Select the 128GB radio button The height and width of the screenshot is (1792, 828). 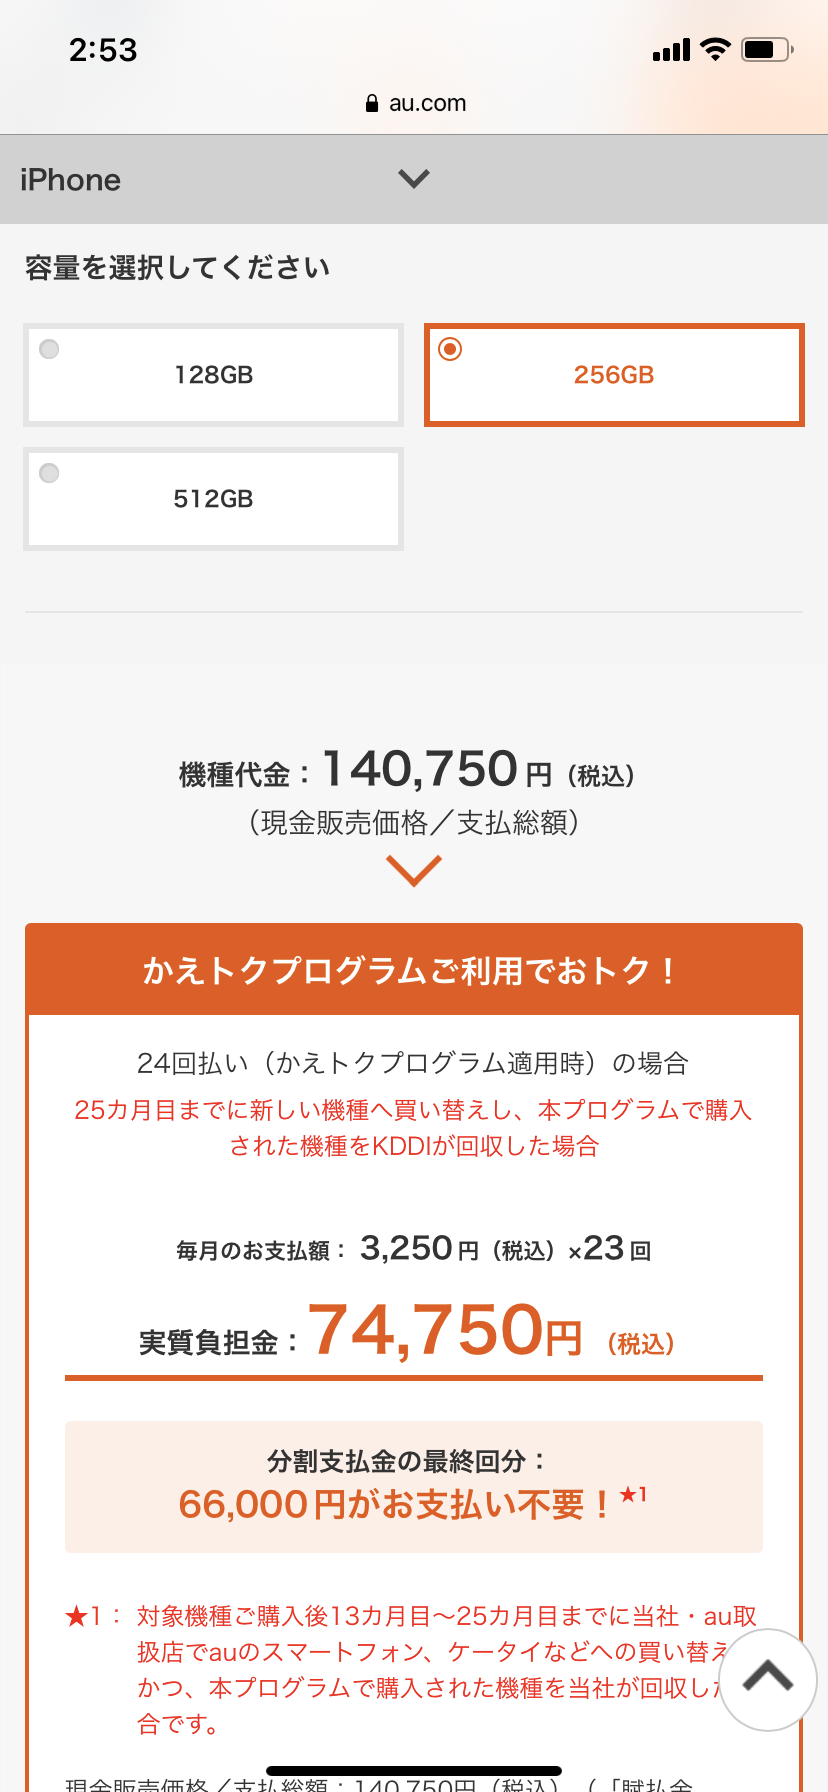pyautogui.click(x=49, y=349)
